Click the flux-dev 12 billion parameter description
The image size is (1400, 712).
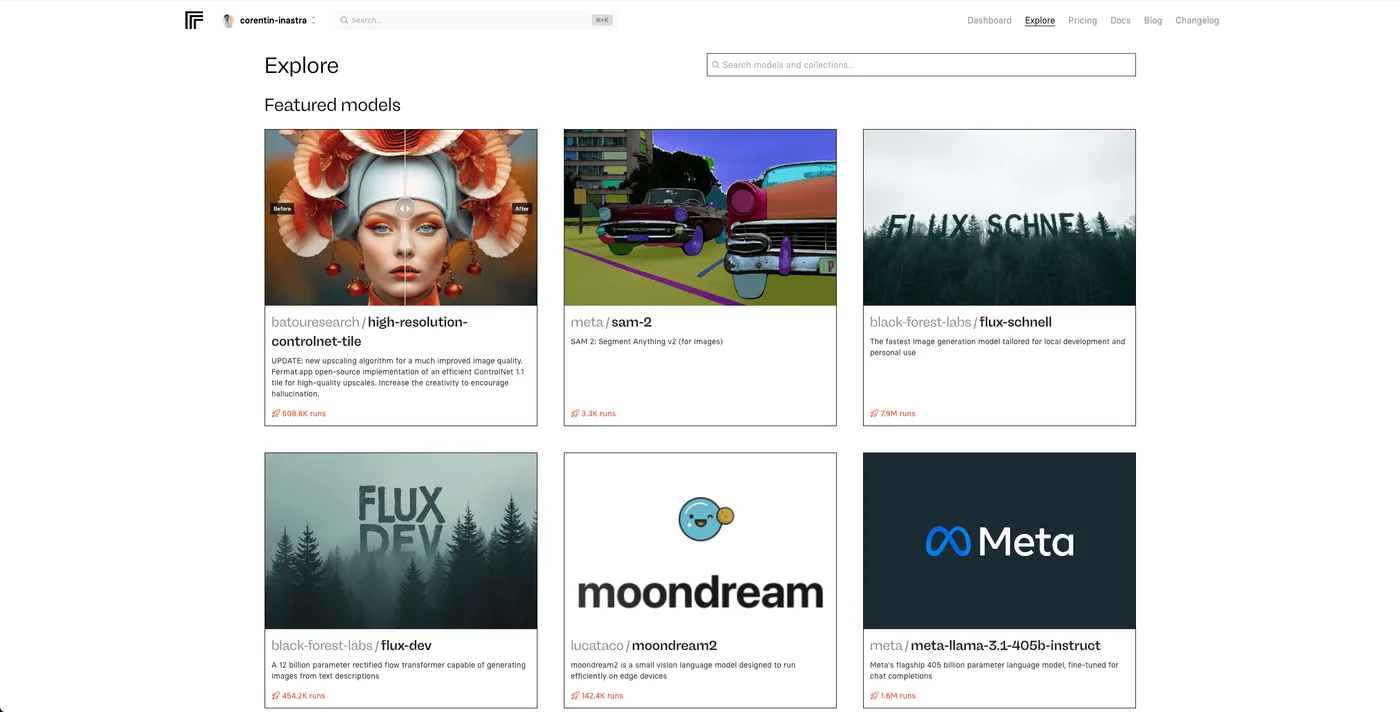[x=397, y=670]
